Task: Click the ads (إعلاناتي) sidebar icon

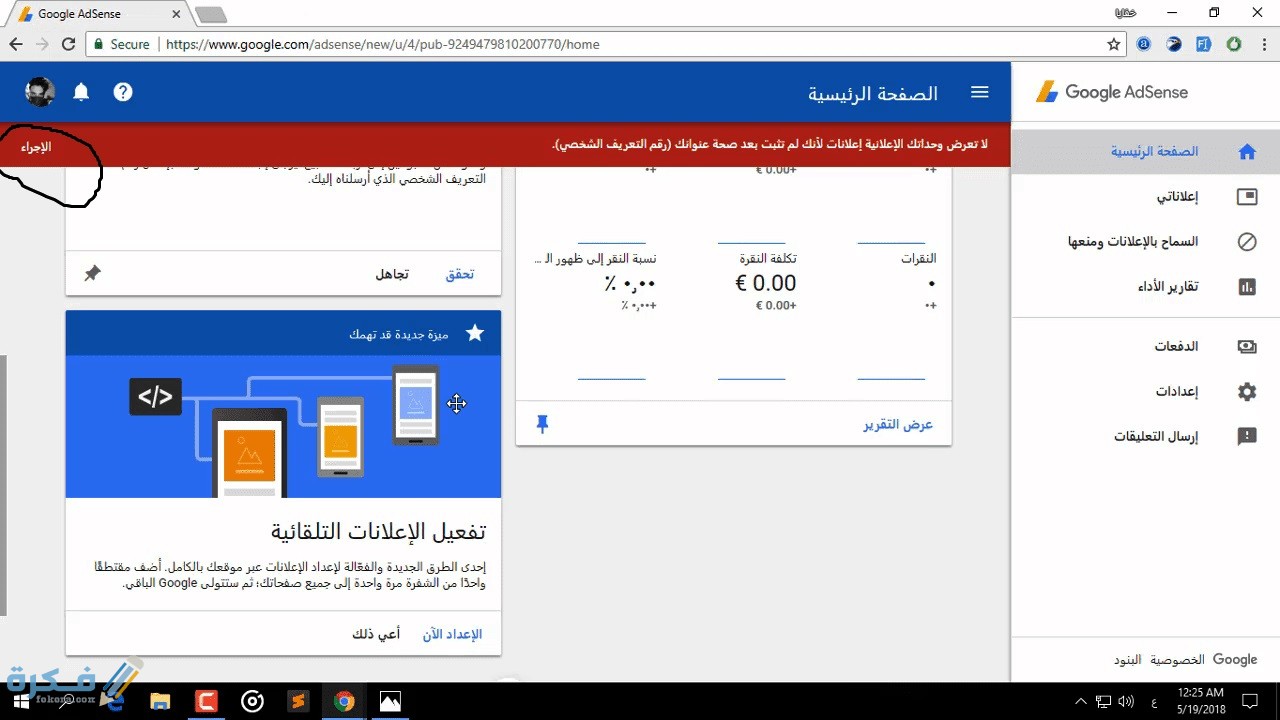Action: (x=1247, y=197)
